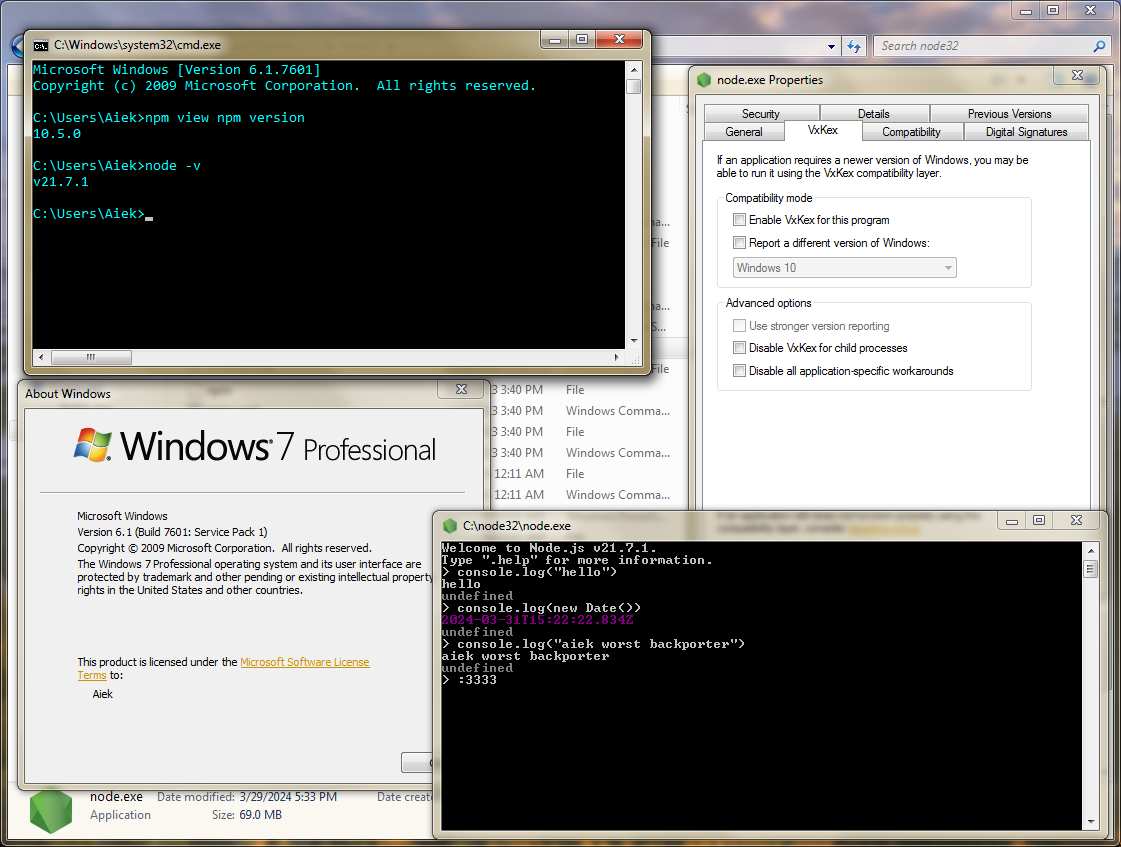1121x847 pixels.
Task: Click the cmd.exe vertical scrollbar thumb
Action: coord(633,86)
